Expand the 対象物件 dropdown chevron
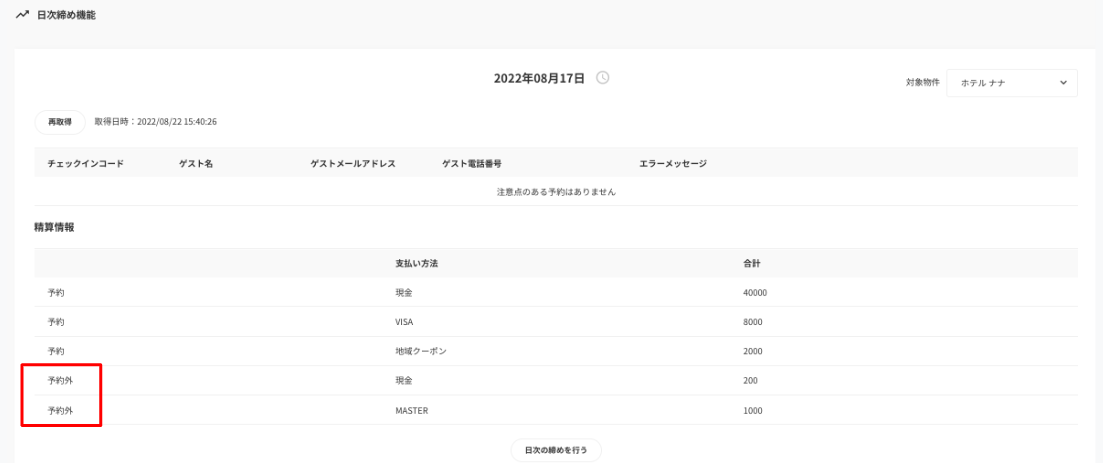 [x=1063, y=83]
